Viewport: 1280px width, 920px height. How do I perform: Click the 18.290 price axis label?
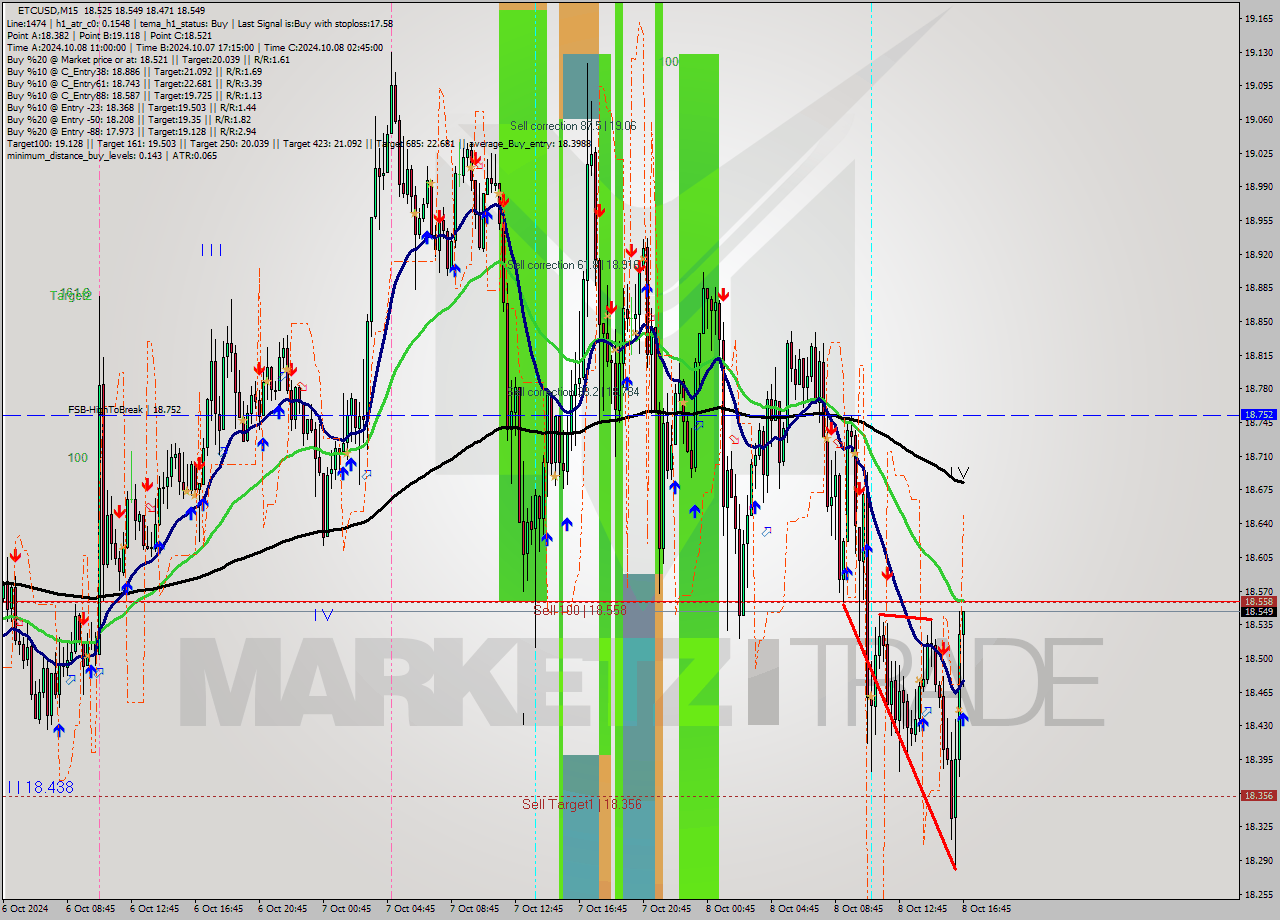[x=1258, y=860]
